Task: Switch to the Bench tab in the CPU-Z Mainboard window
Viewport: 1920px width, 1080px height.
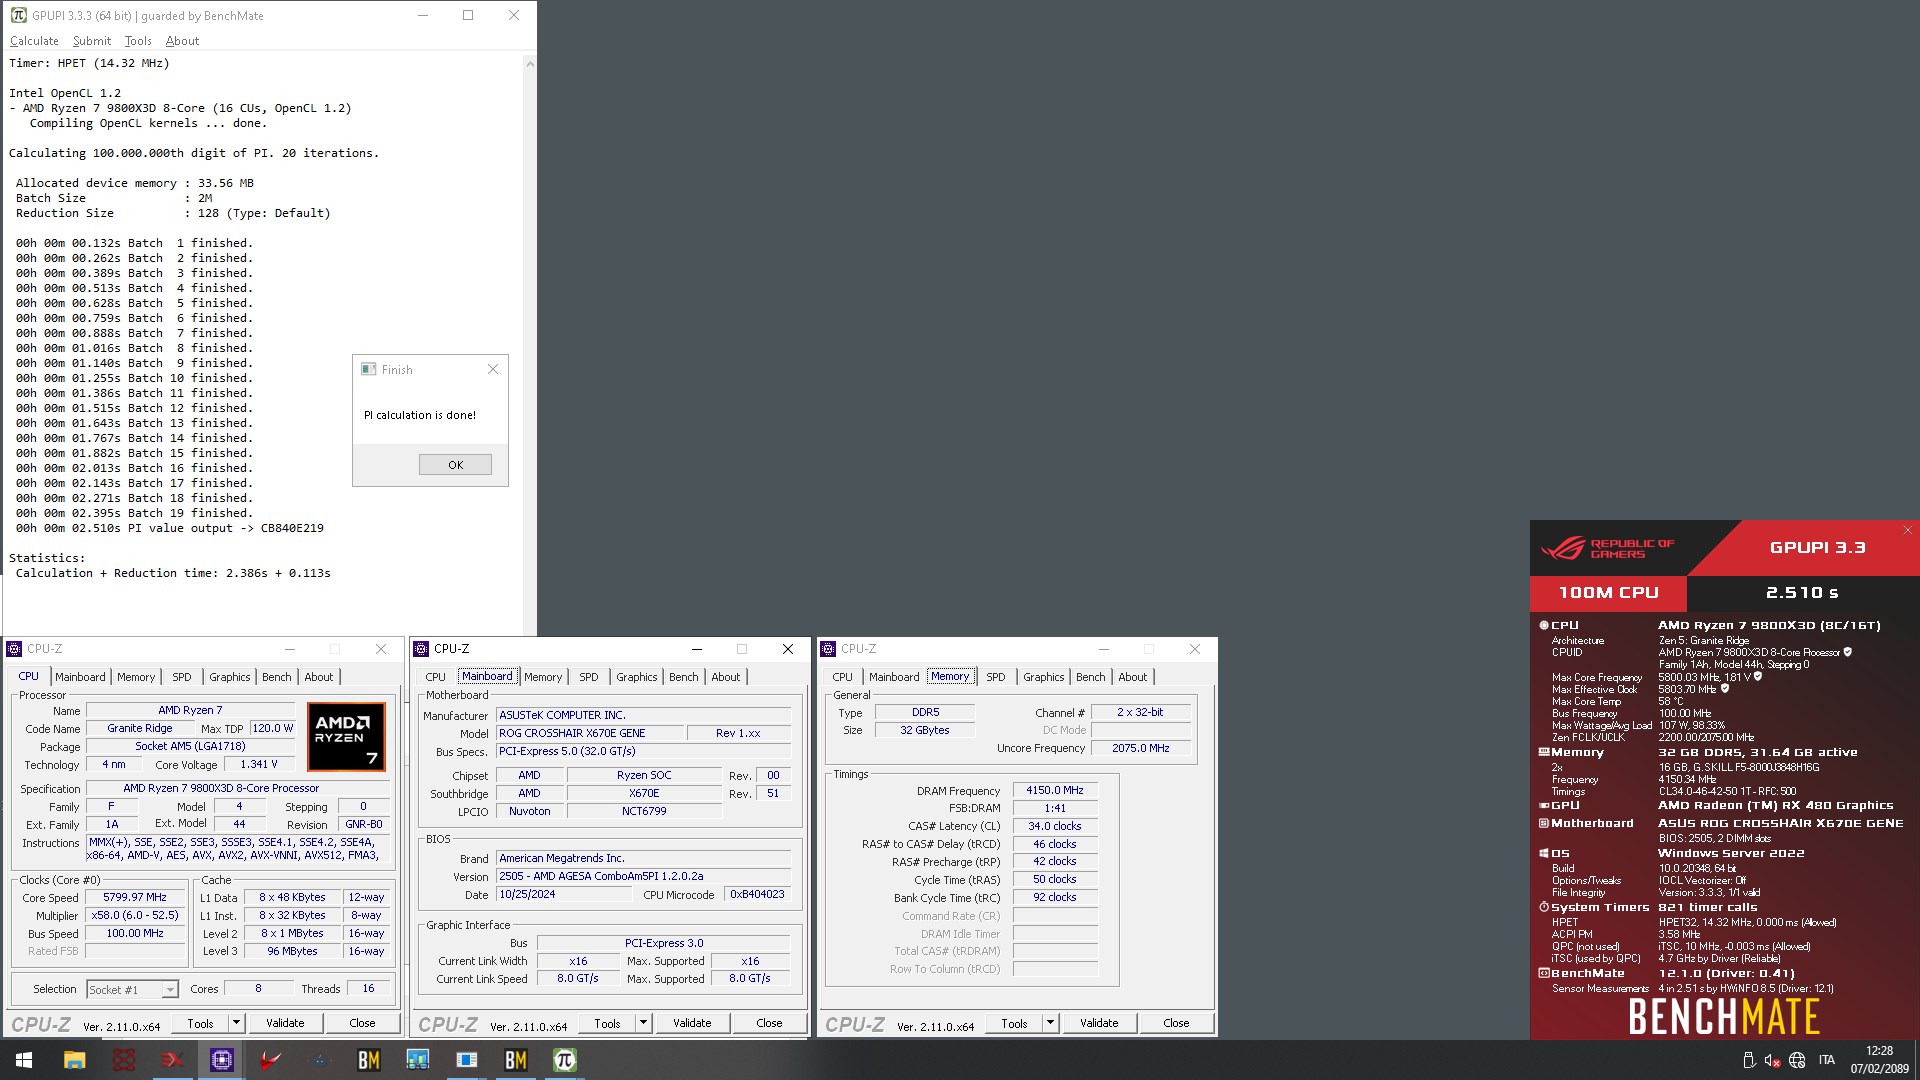Action: (683, 677)
